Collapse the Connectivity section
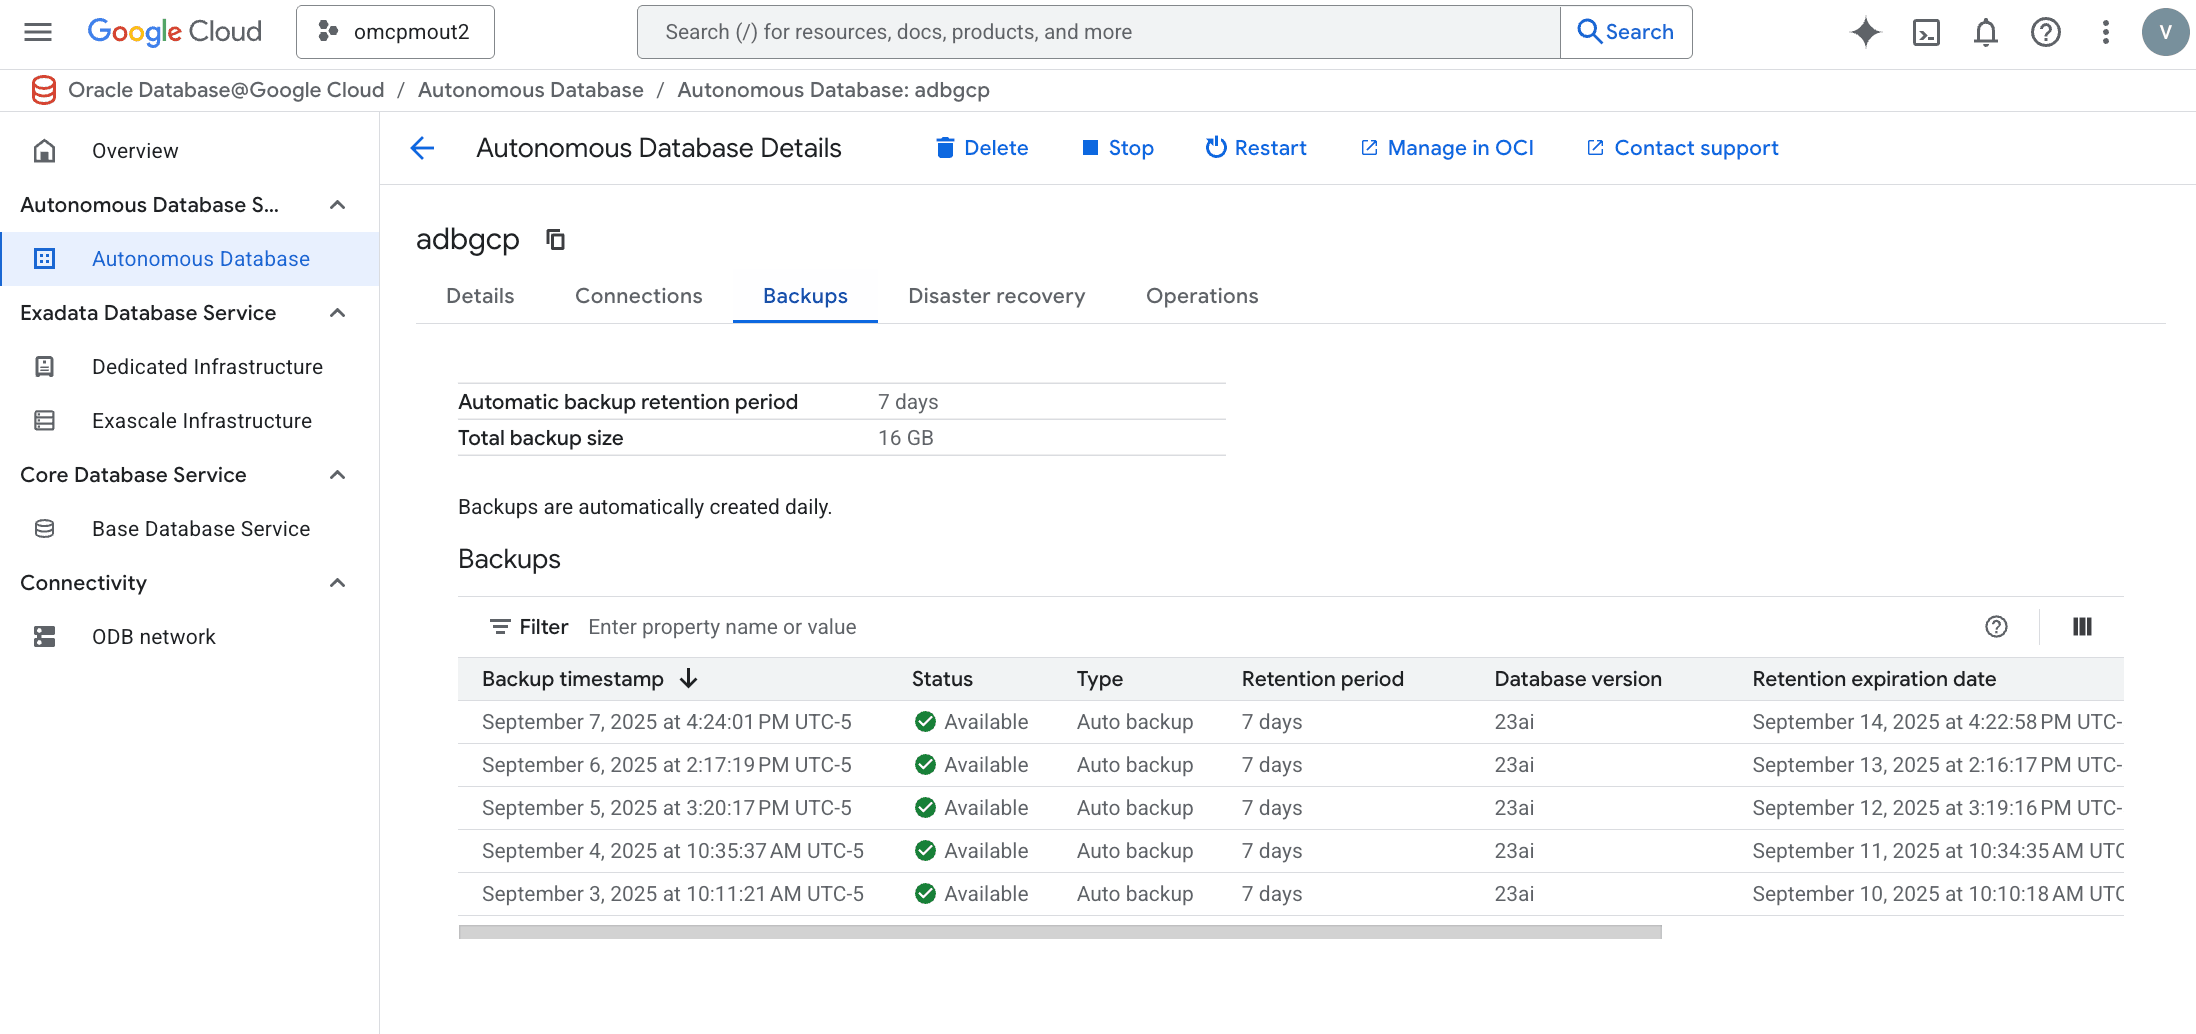The image size is (2196, 1034). 337,582
